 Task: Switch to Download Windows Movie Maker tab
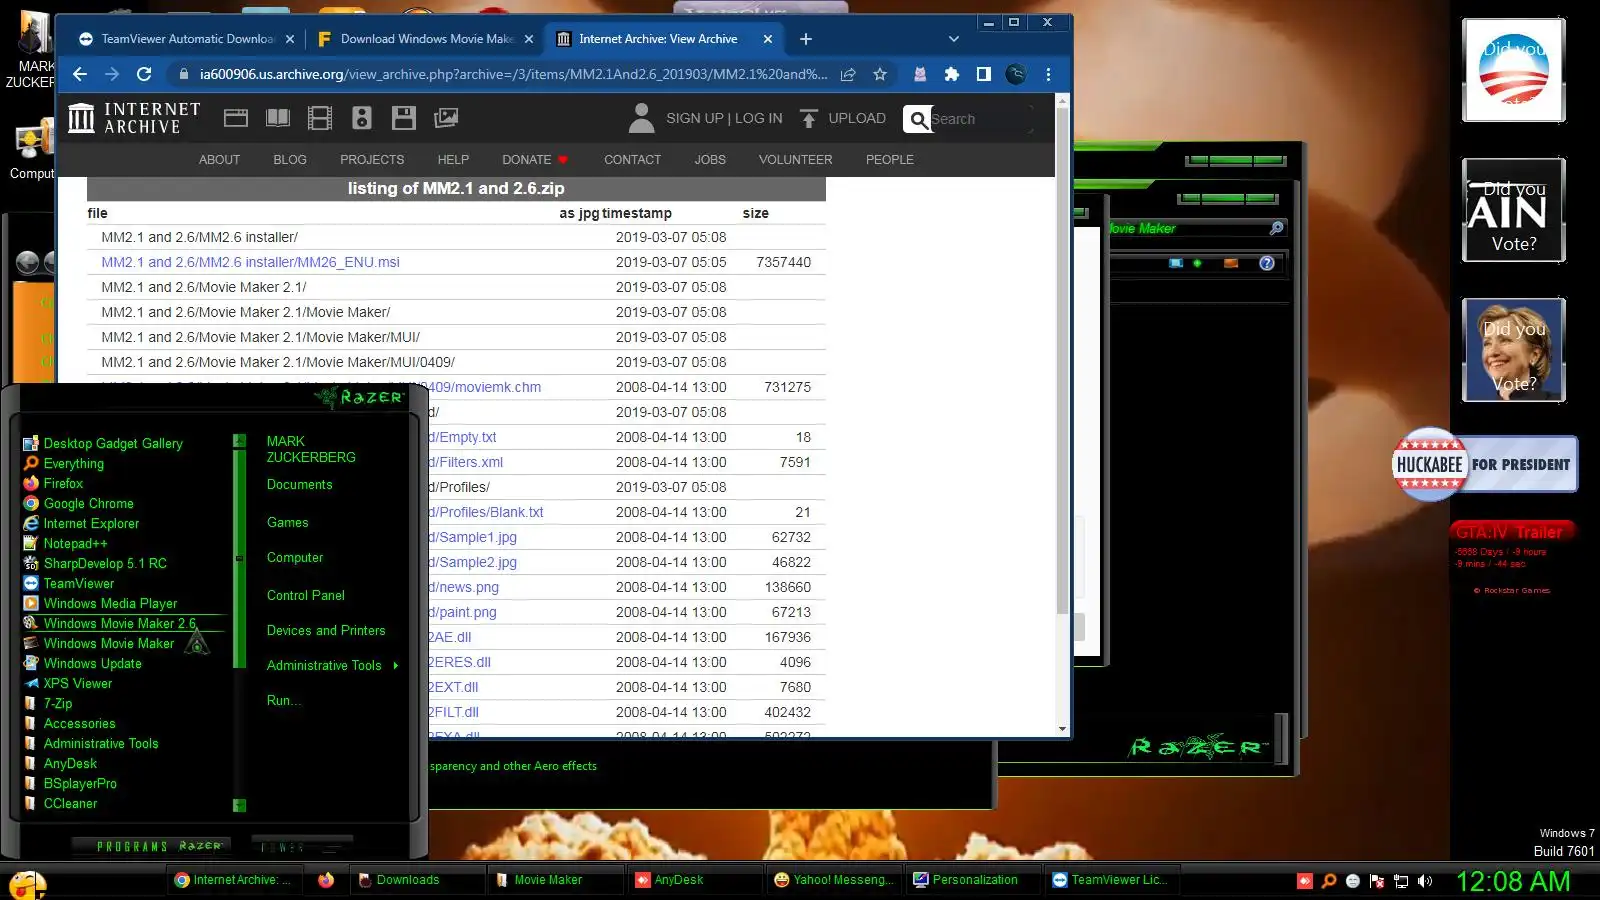pyautogui.click(x=426, y=39)
